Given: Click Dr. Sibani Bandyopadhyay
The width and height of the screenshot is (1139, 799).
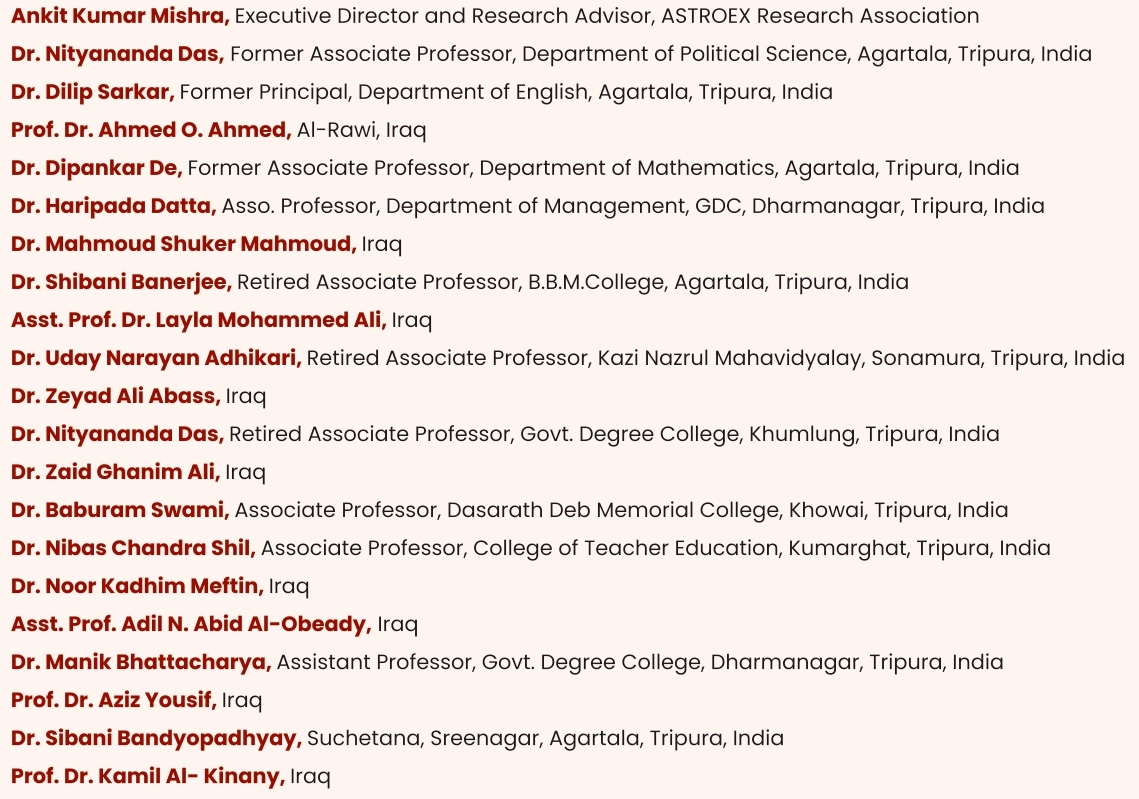Looking at the screenshot, I should [x=156, y=738].
